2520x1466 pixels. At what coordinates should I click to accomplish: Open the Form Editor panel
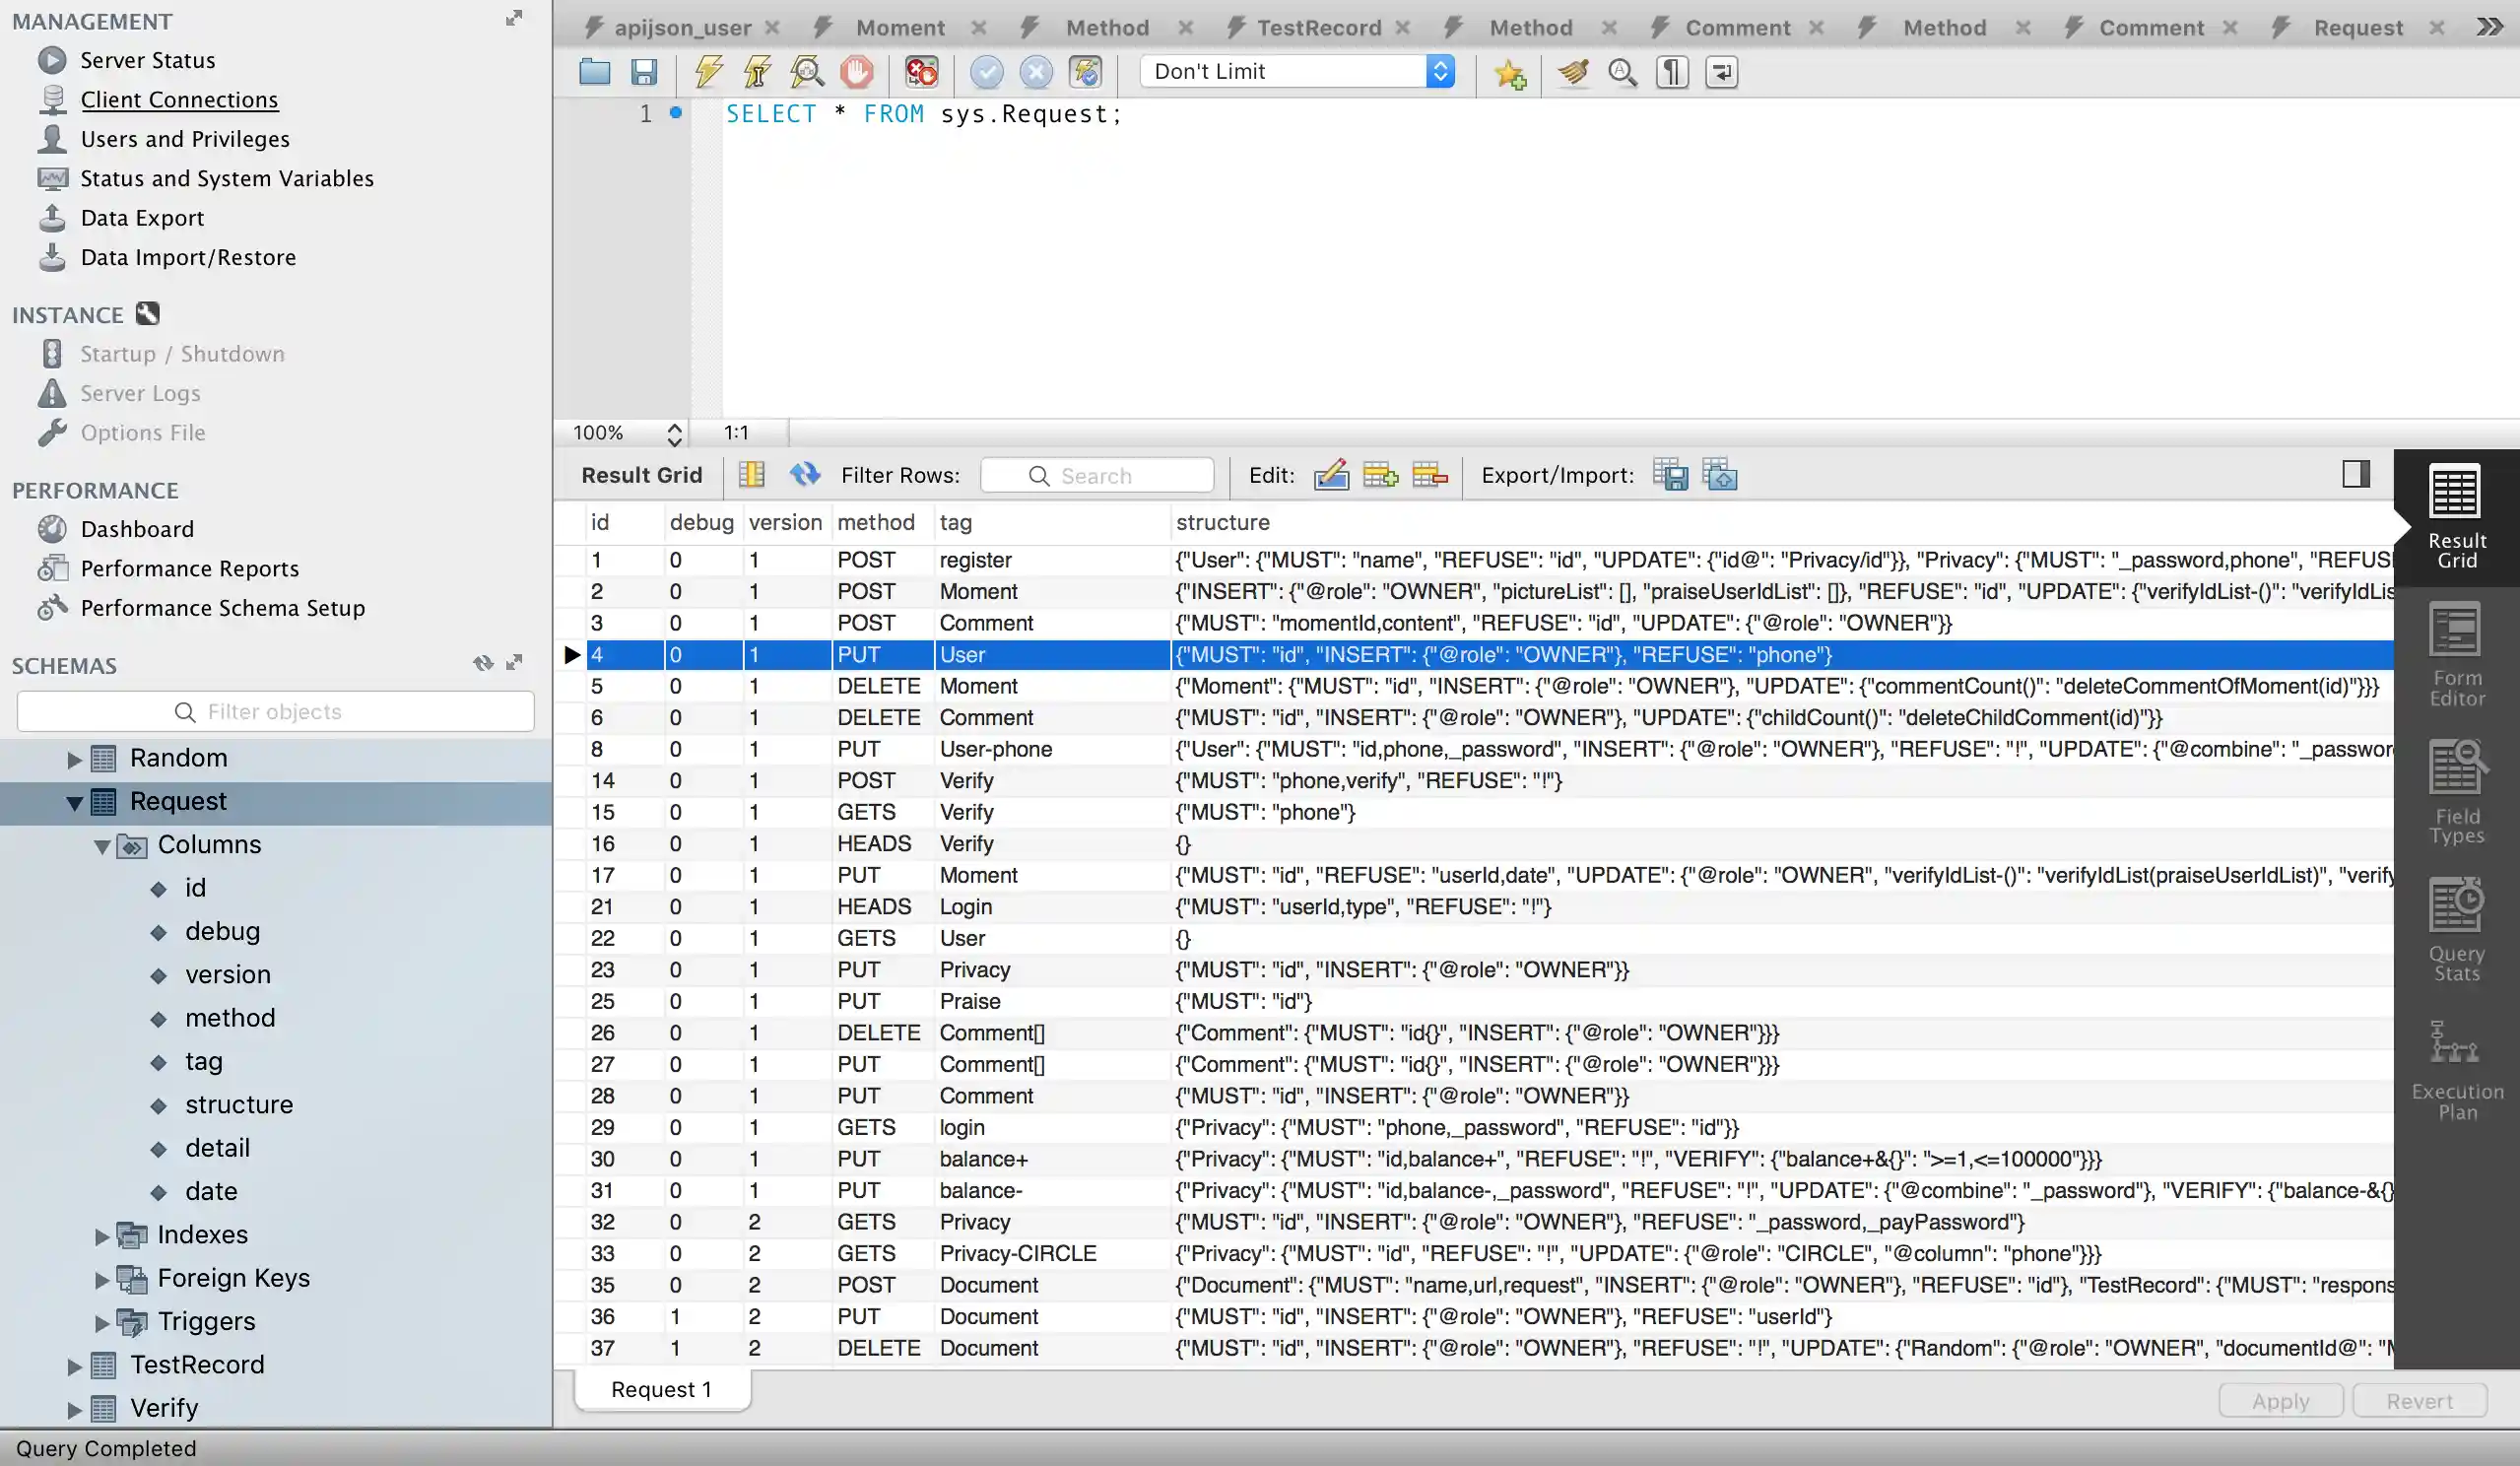[2456, 655]
